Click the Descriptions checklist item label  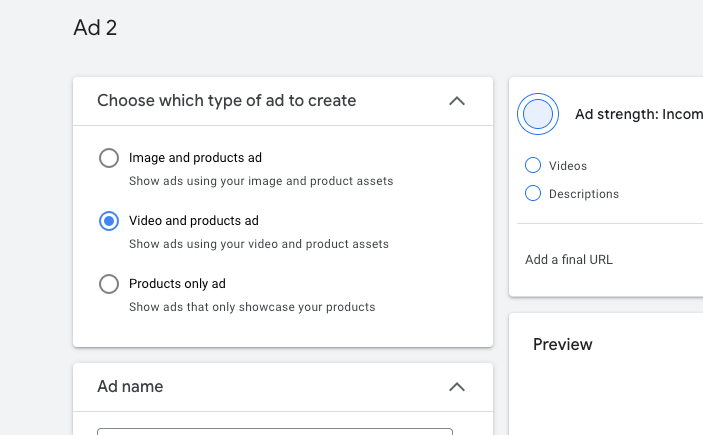[x=584, y=194]
